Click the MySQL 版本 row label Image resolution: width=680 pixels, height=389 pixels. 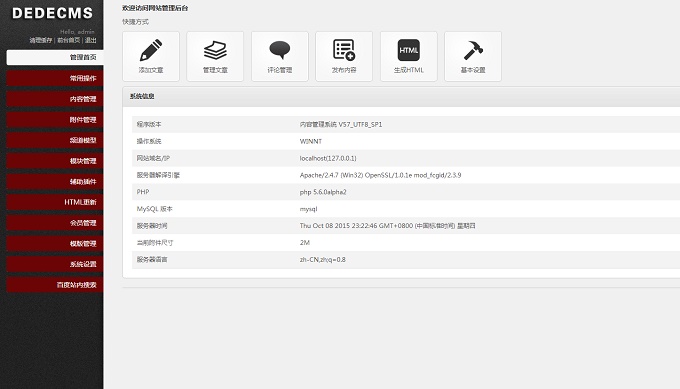154,209
